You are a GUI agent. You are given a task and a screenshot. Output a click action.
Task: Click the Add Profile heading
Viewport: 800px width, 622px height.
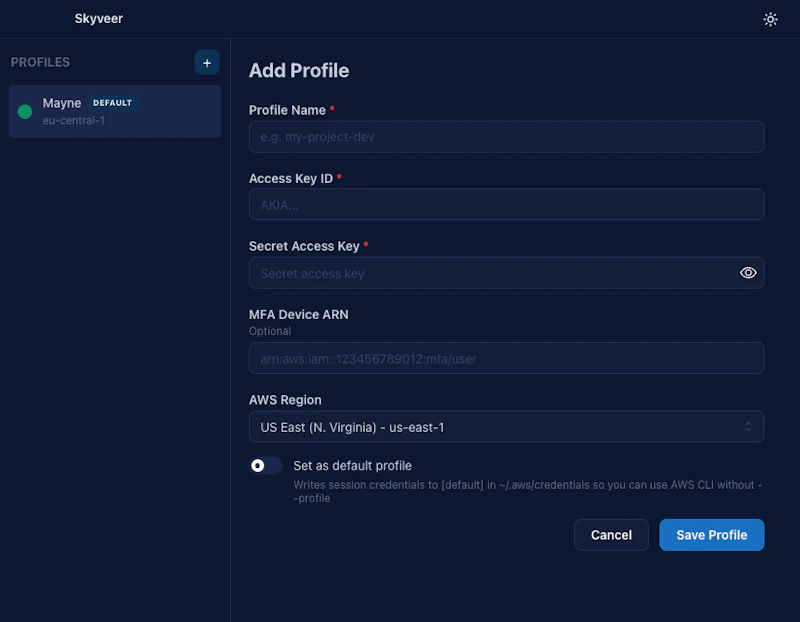[x=299, y=70]
